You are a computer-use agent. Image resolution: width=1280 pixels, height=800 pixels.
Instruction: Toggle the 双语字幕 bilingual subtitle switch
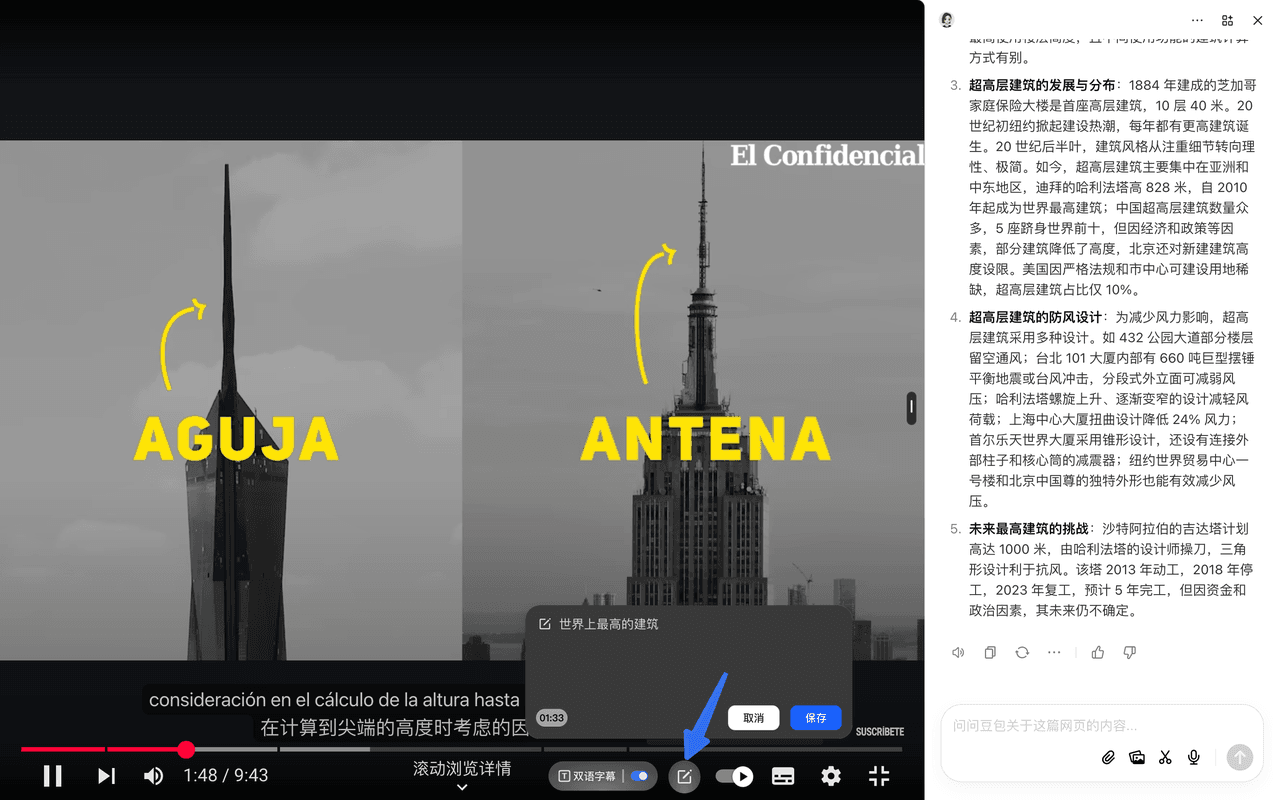(639, 776)
